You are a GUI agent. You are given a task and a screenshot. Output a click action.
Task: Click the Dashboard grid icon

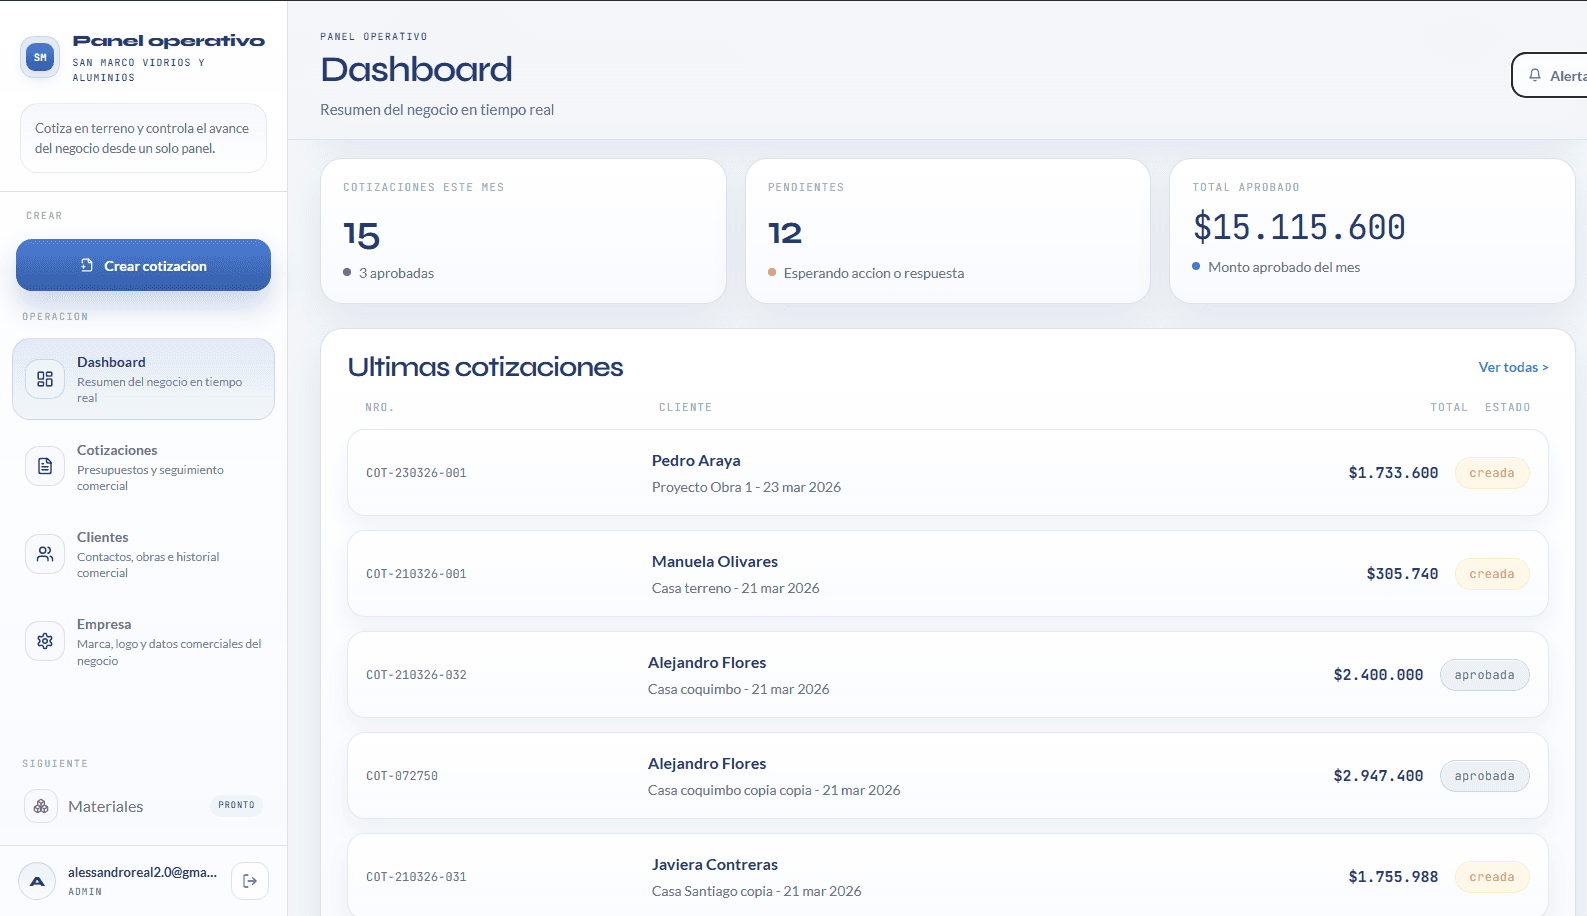[x=45, y=379]
